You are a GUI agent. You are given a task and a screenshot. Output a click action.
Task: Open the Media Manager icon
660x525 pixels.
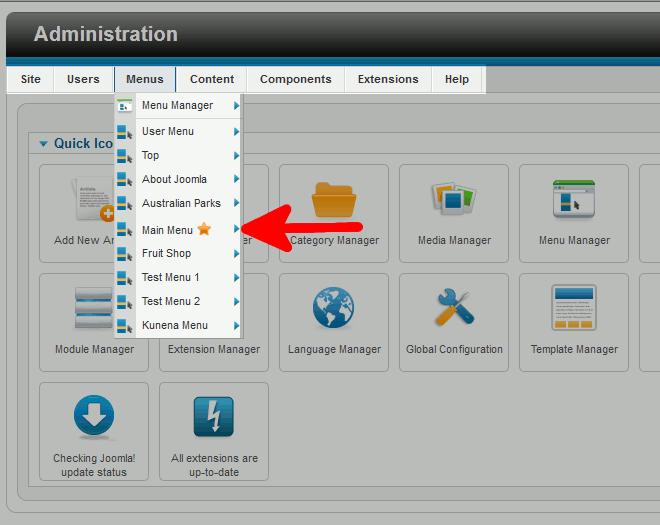click(x=454, y=198)
